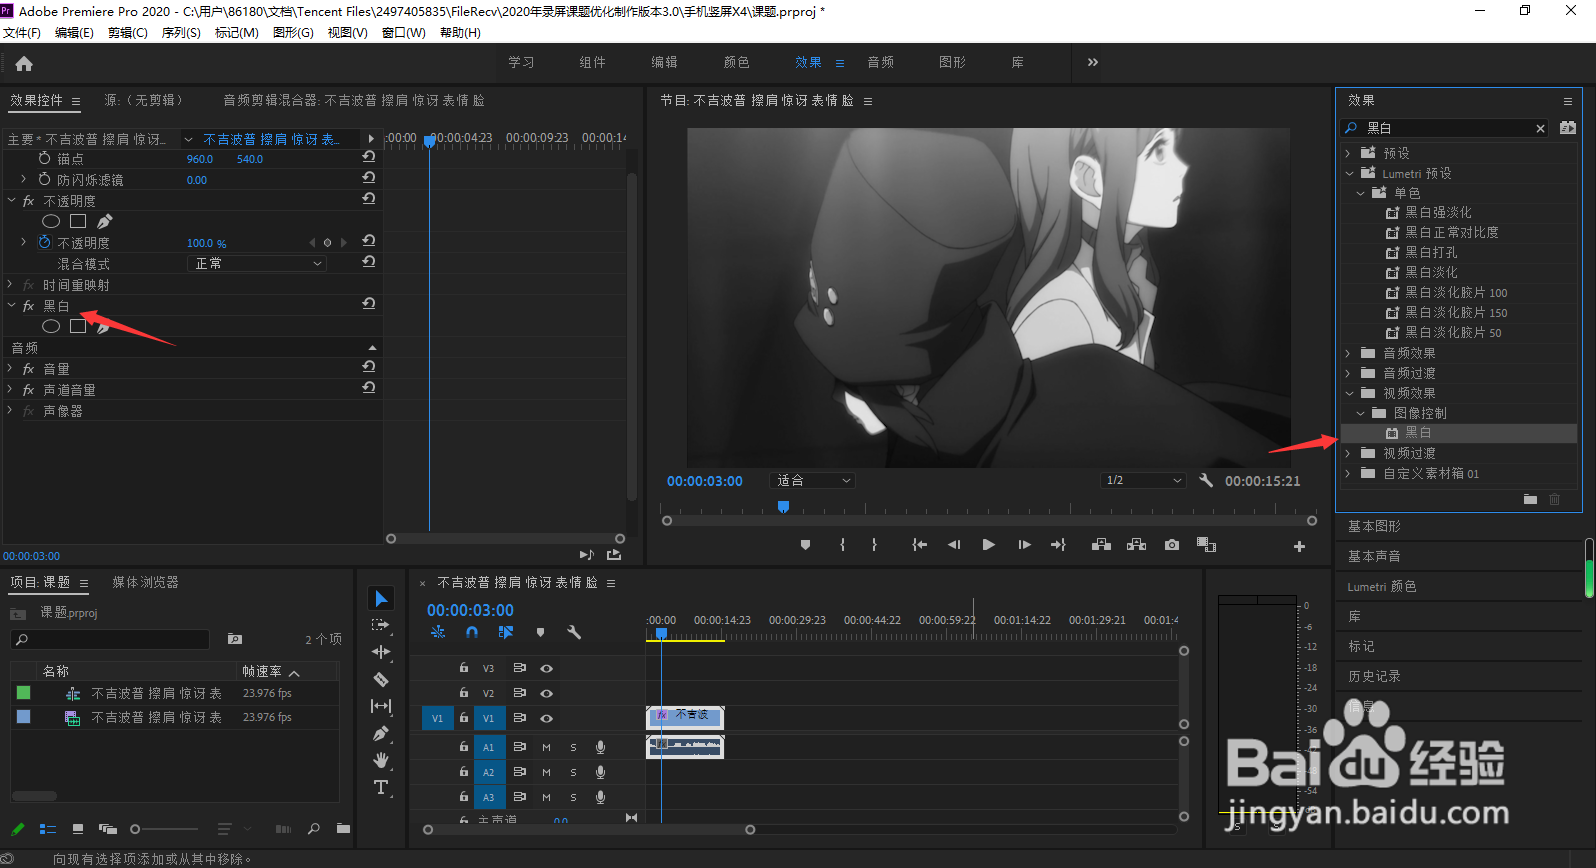
Task: Toggle V1 track output eye
Action: pyautogui.click(x=546, y=718)
